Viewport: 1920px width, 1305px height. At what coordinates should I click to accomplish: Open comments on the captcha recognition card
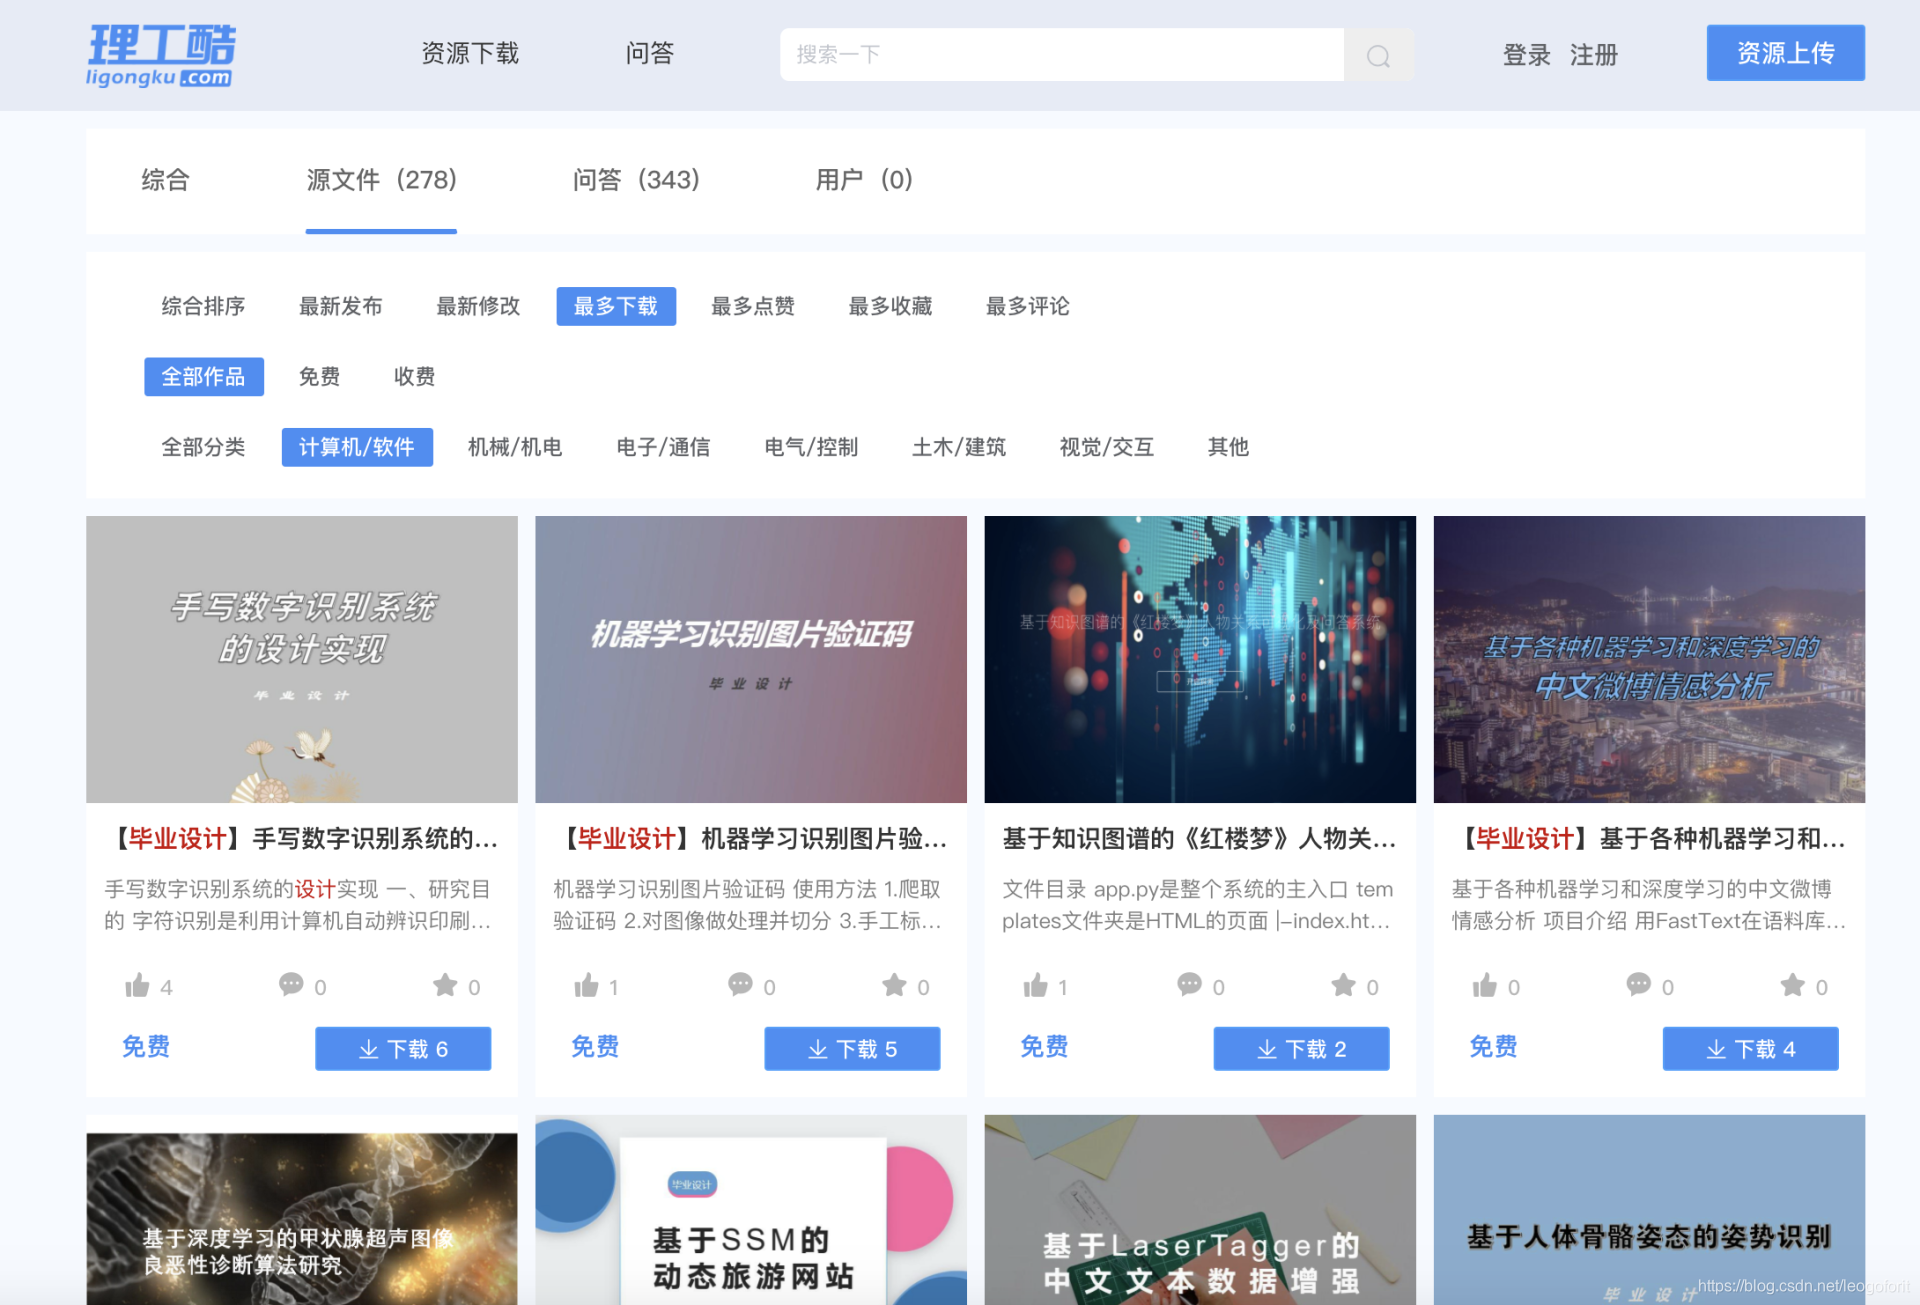pos(740,985)
